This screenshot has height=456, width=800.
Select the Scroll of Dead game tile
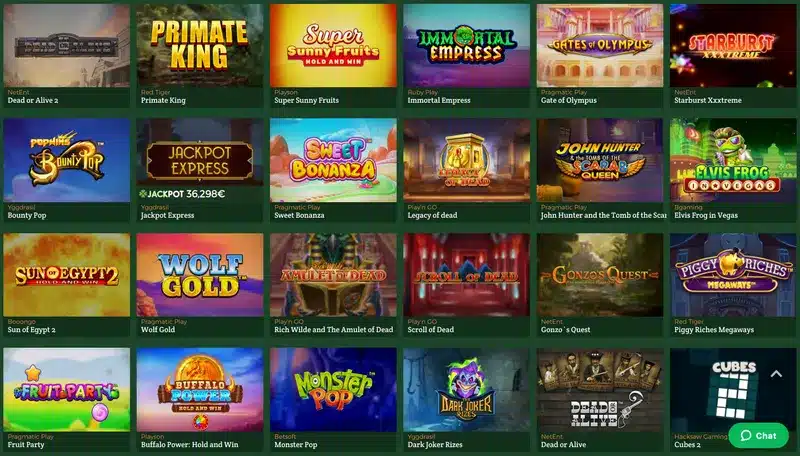point(466,275)
